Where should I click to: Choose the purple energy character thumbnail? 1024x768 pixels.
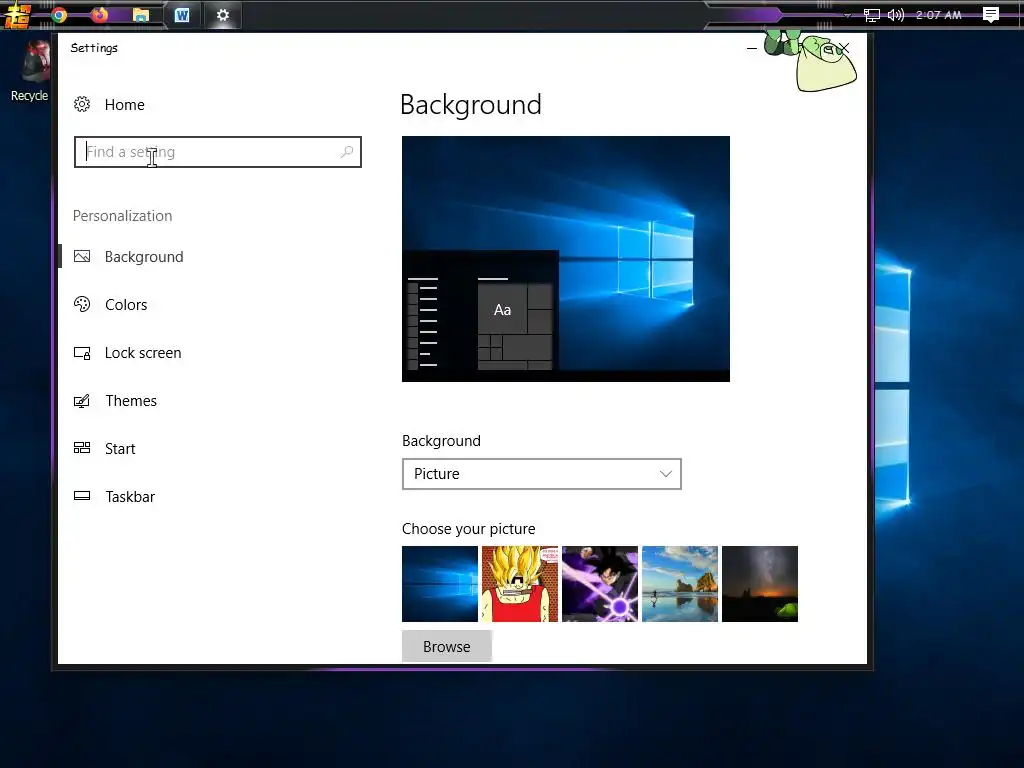click(600, 584)
